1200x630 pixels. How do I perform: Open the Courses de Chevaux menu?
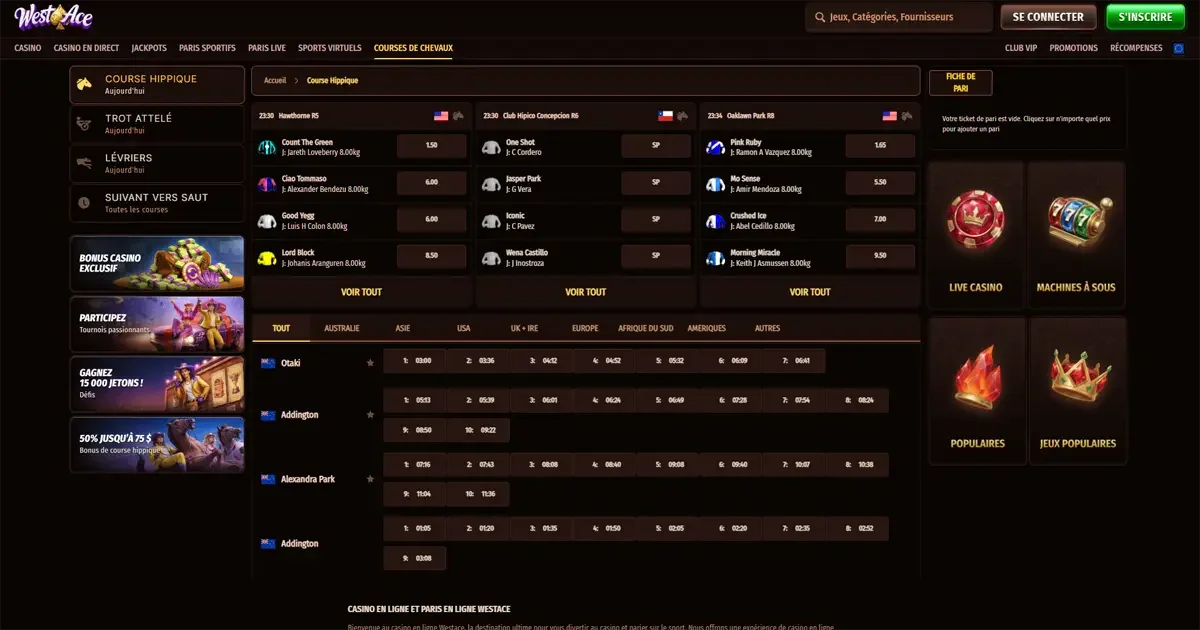click(x=413, y=48)
